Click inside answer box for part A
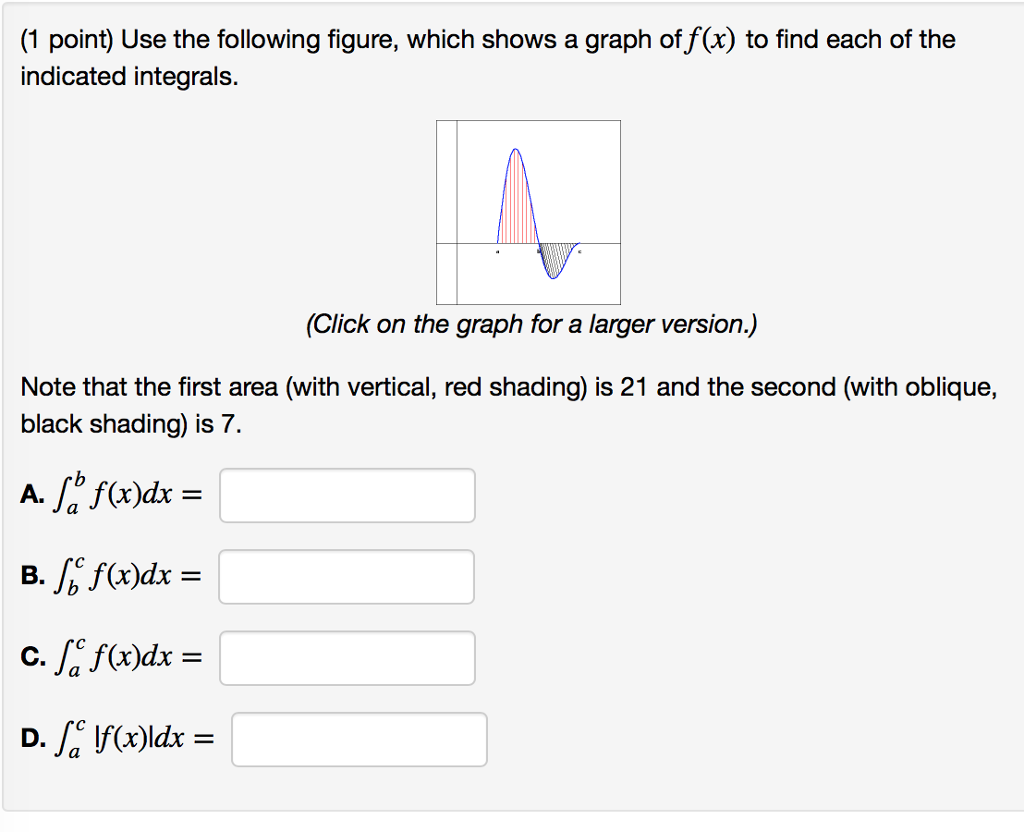The image size is (1024, 832). point(346,495)
